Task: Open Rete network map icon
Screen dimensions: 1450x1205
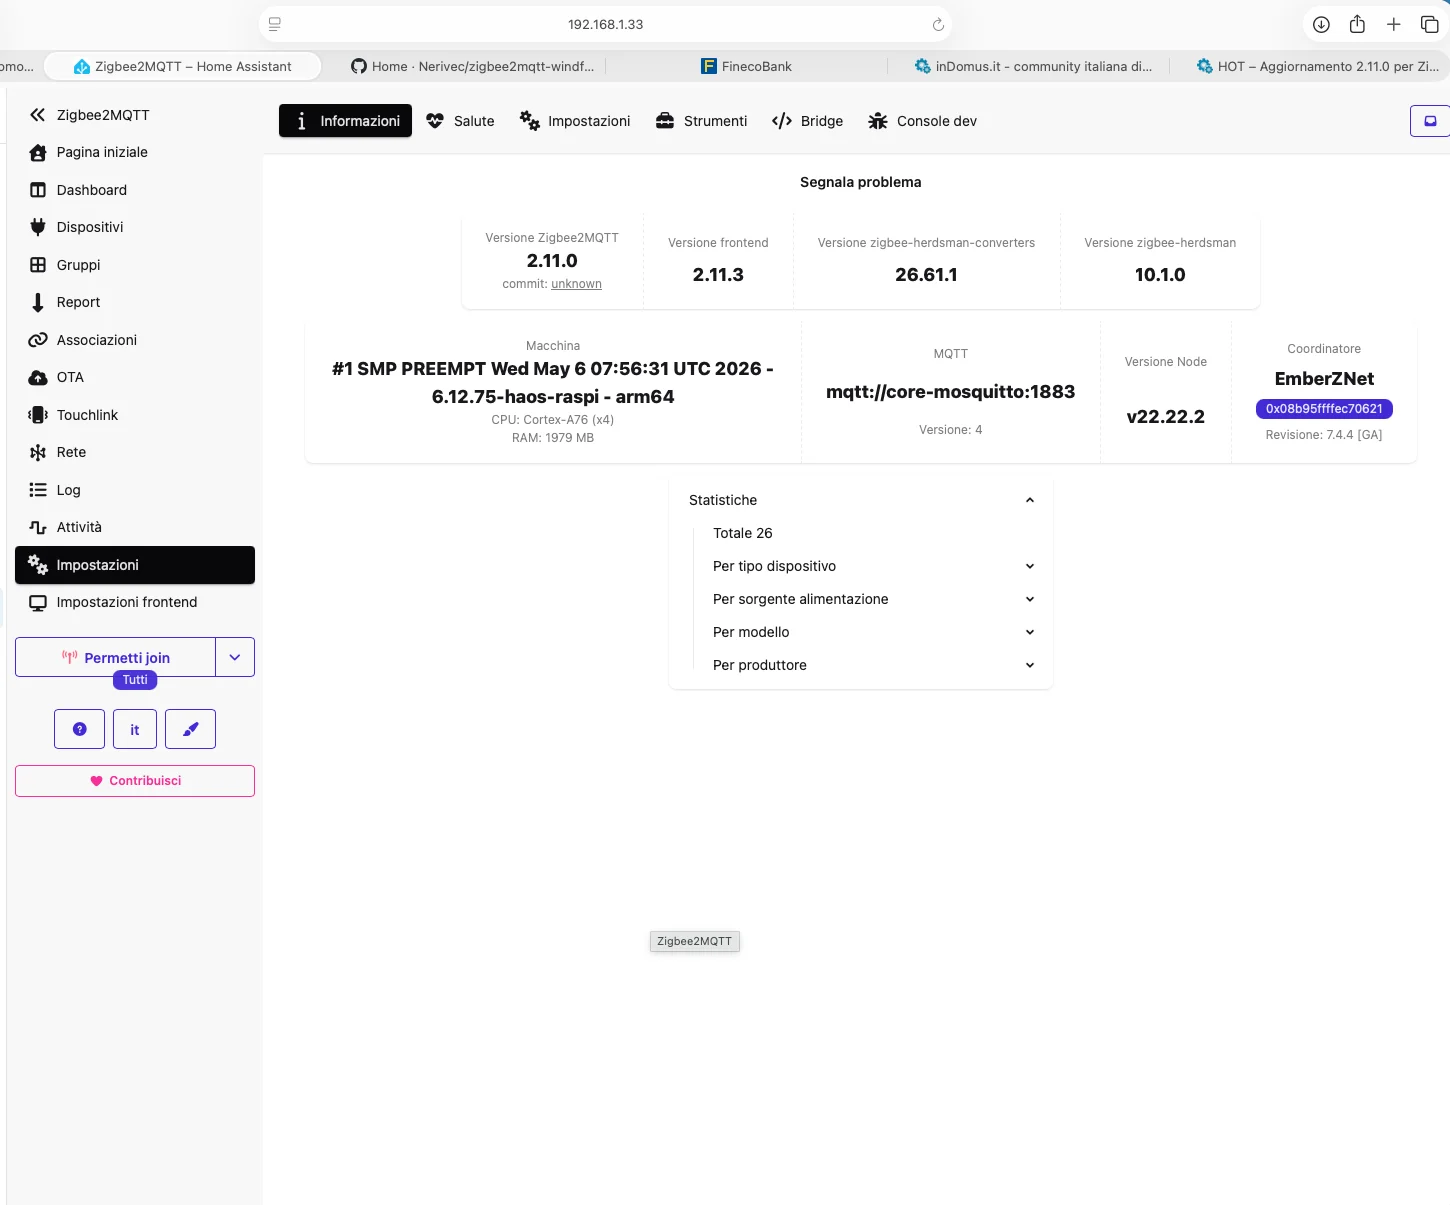Action: 38,452
